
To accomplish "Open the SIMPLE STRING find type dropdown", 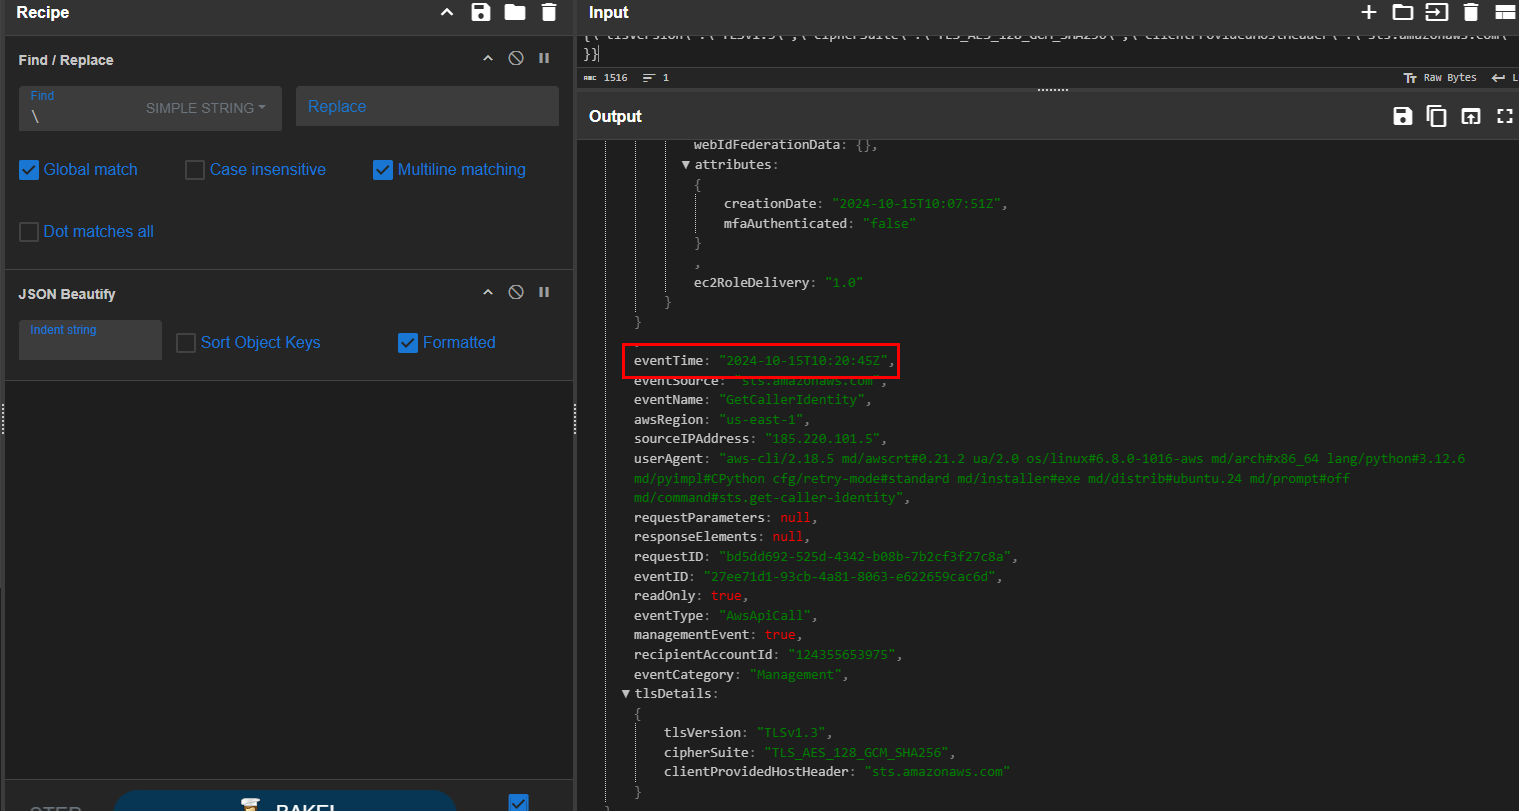I will [x=206, y=108].
